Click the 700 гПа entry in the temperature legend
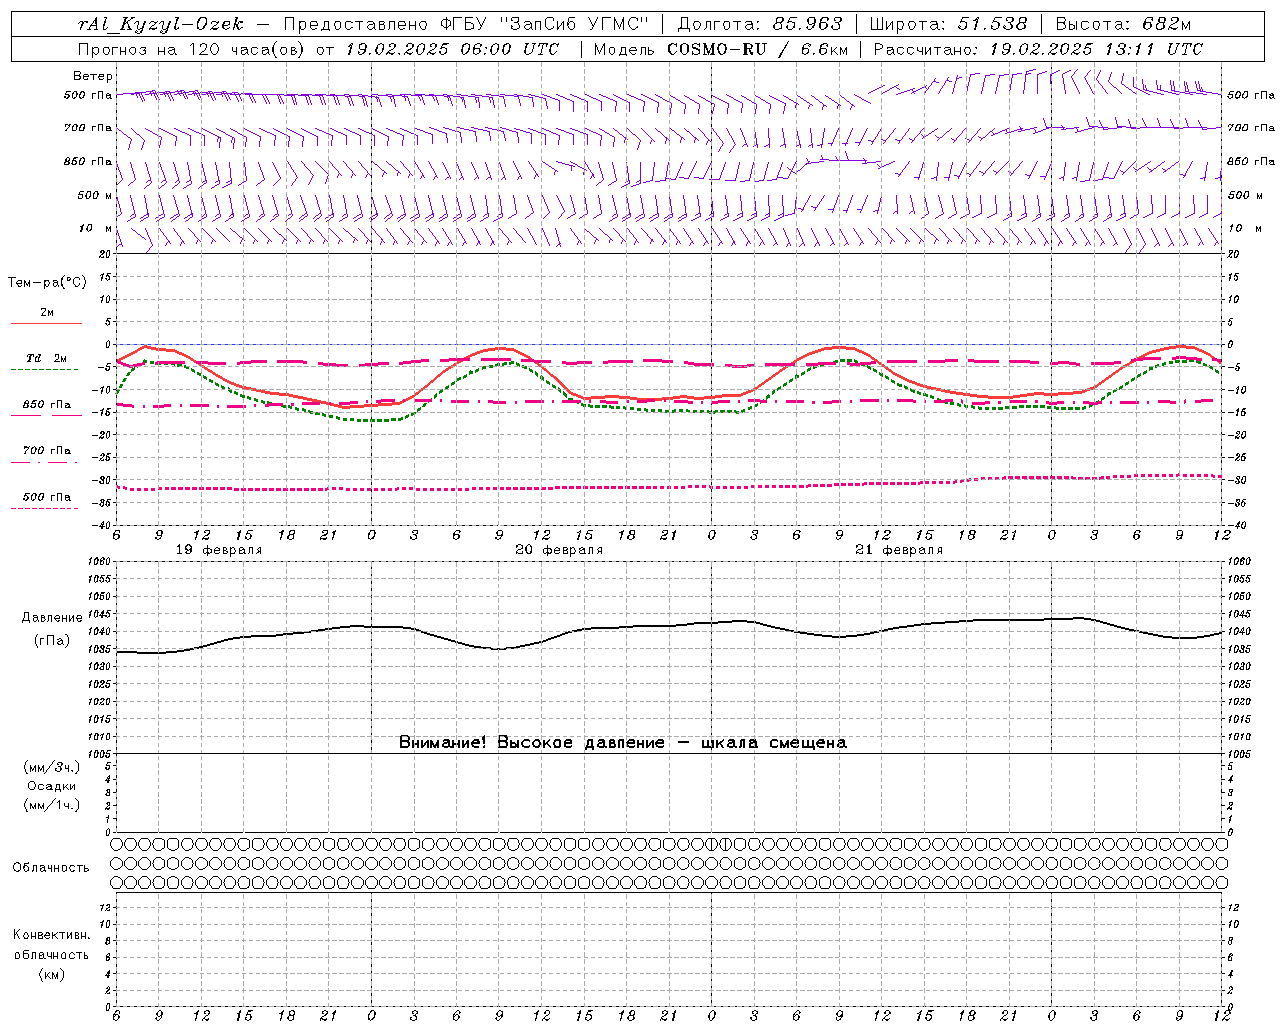The image size is (1280, 1024). click(47, 455)
